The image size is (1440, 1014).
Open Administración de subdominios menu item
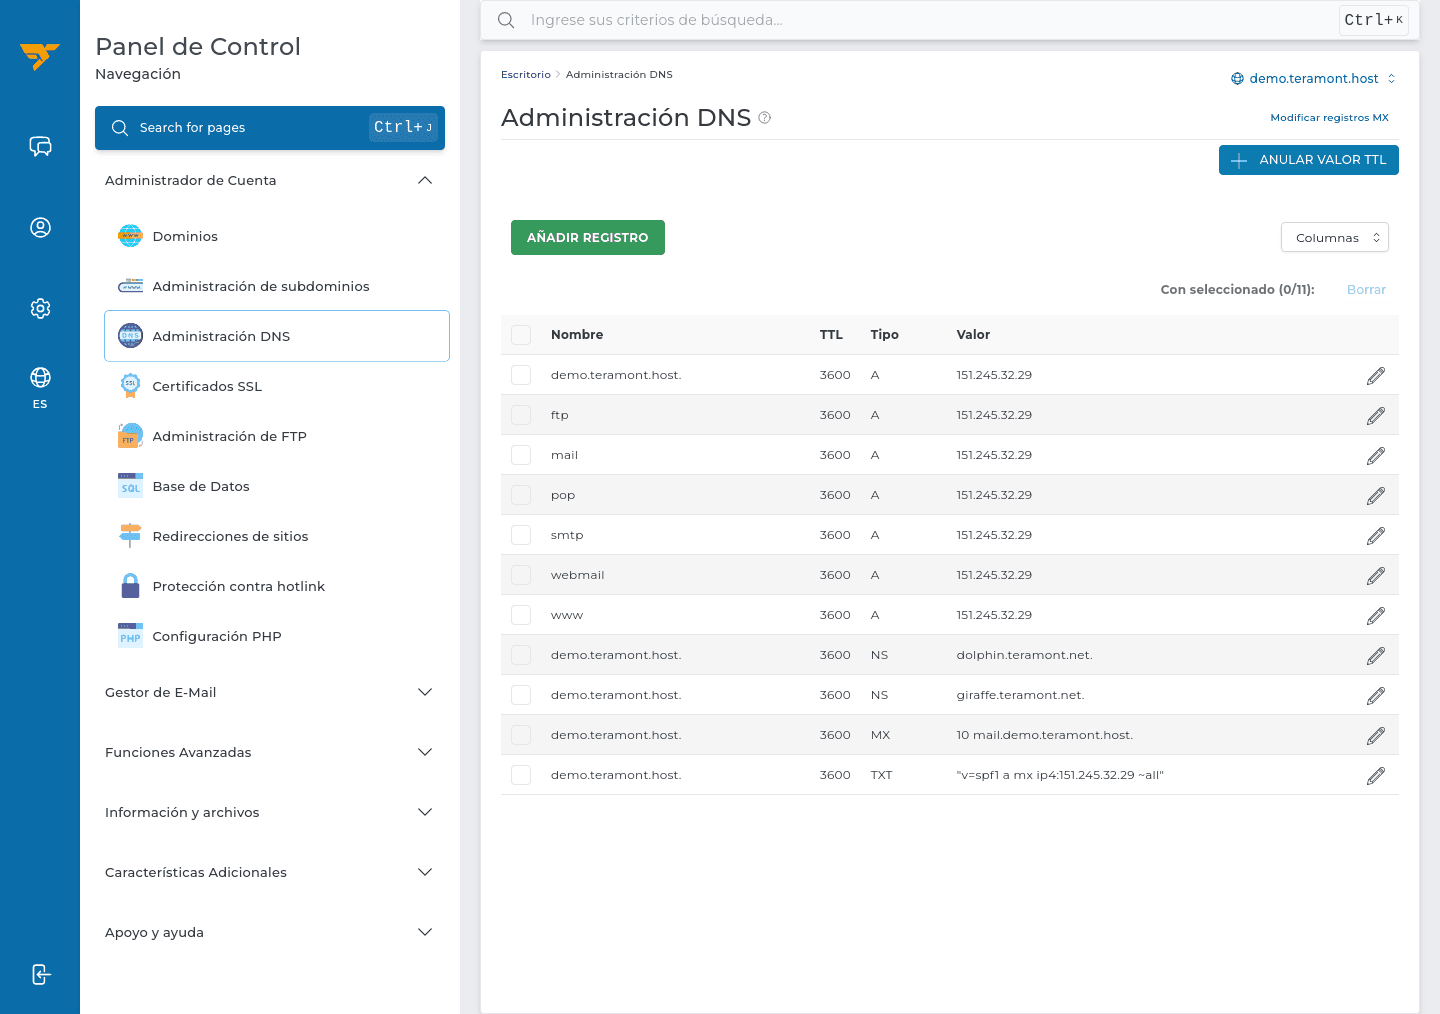click(x=277, y=286)
